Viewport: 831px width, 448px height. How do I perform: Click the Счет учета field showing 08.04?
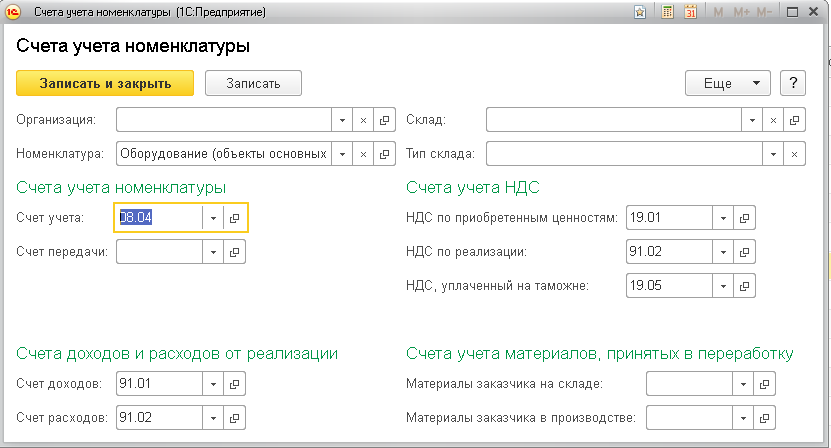pos(159,217)
